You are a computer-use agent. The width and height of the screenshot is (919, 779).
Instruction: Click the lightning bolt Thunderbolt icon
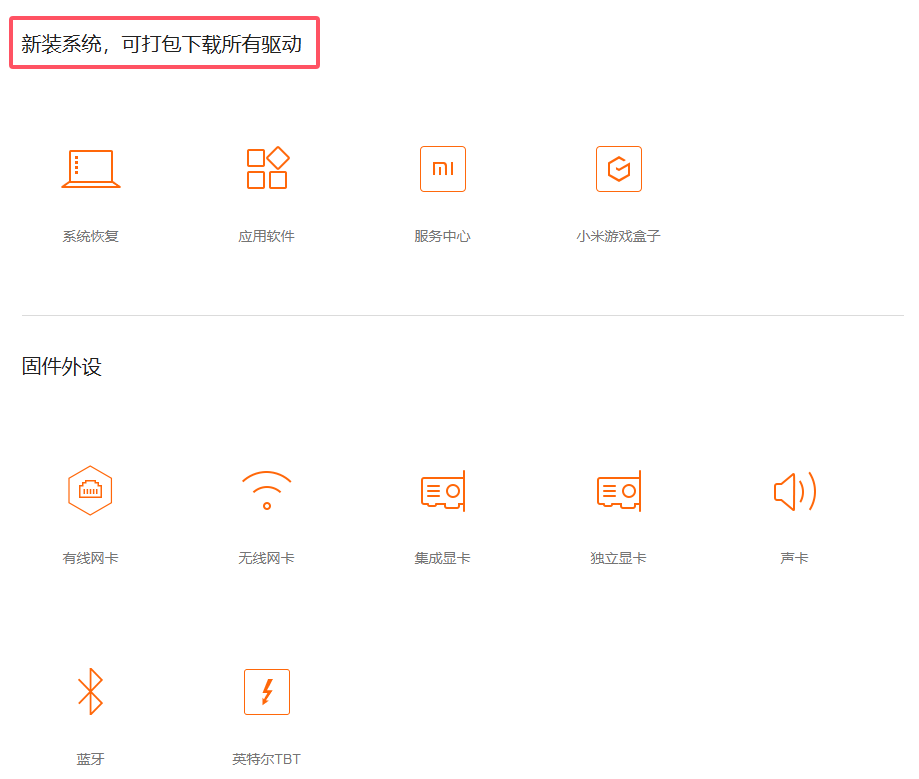pos(267,692)
